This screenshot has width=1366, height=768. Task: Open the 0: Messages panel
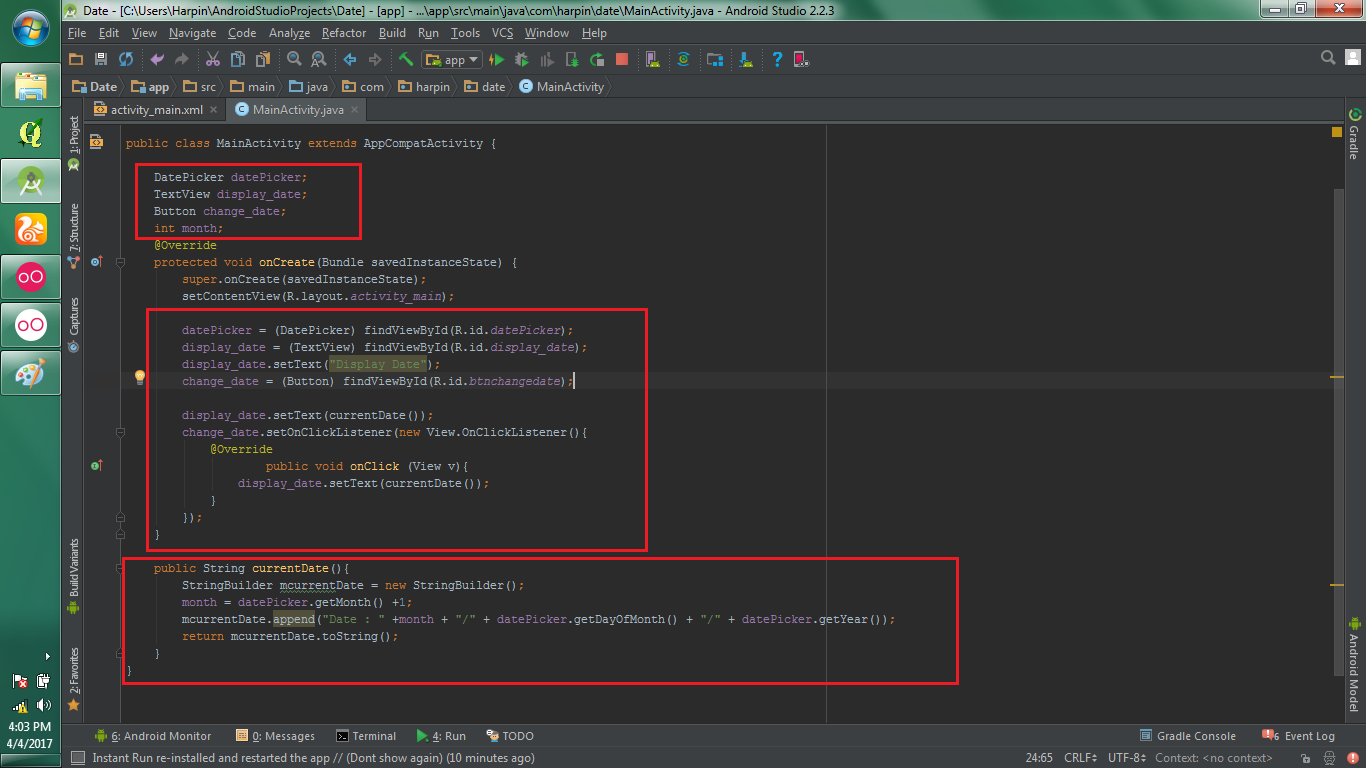coord(275,736)
